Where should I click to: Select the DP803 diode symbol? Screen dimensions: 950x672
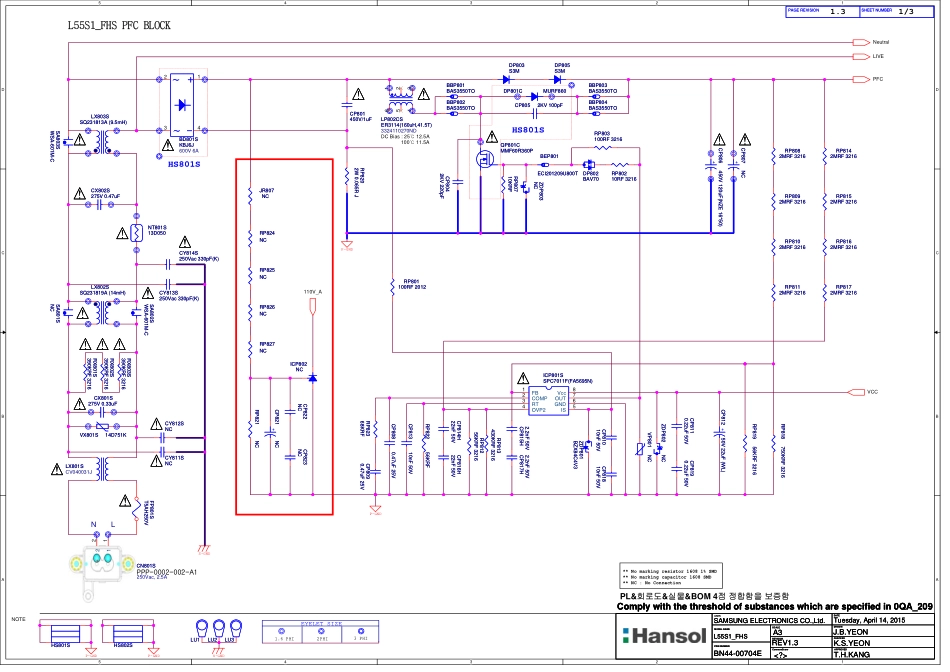tap(515, 78)
